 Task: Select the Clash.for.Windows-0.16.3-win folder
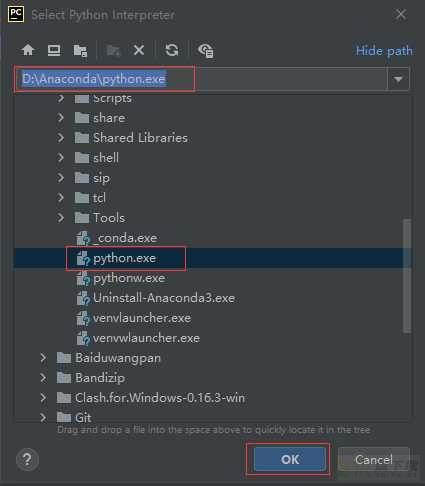[151, 398]
